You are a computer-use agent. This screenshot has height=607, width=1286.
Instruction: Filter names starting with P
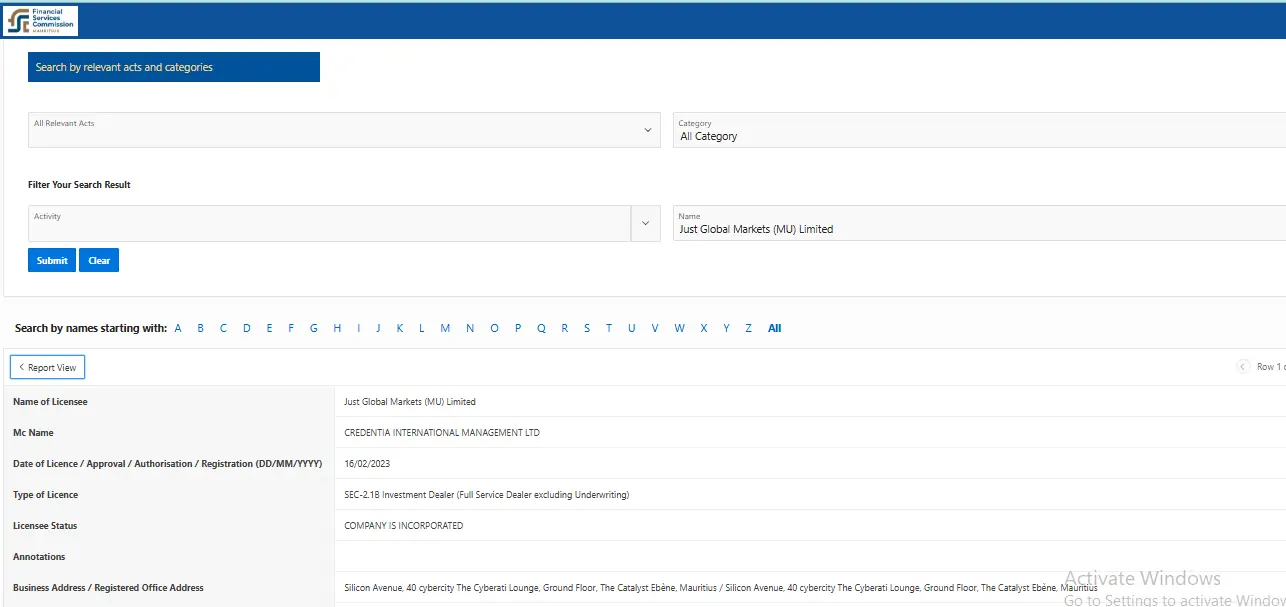518,328
